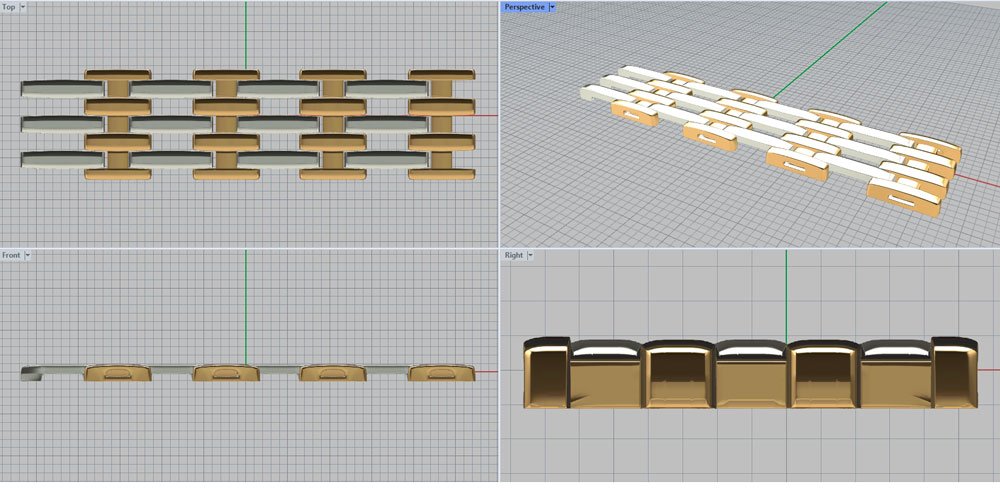Click the Perspective viewport title label

pos(524,7)
